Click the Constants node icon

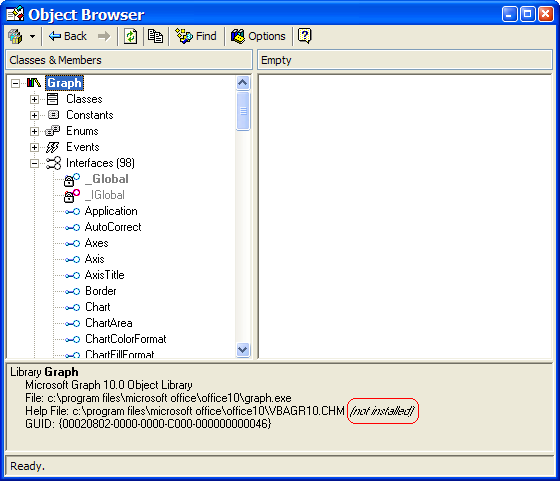tap(53, 115)
